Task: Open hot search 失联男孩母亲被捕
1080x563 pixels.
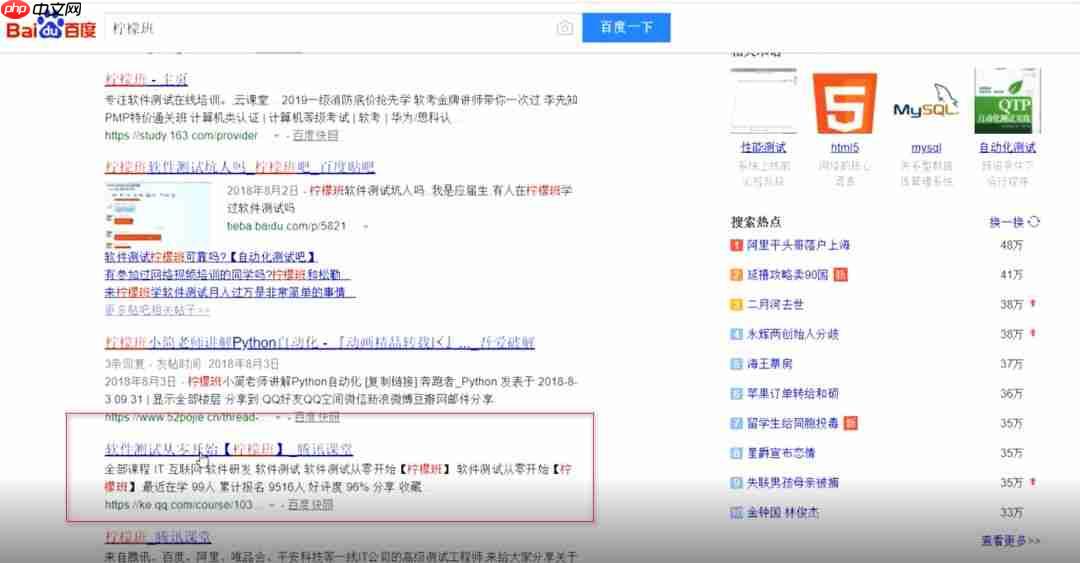Action: [793, 482]
